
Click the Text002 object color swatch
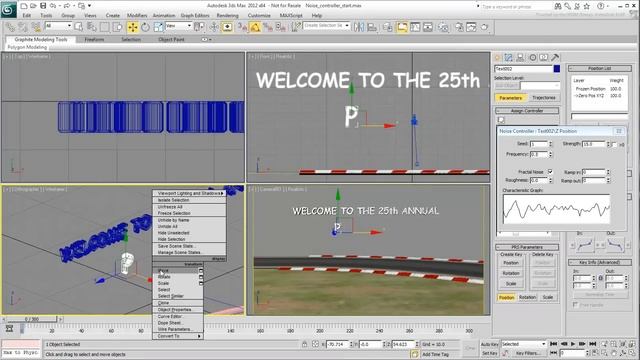556,69
